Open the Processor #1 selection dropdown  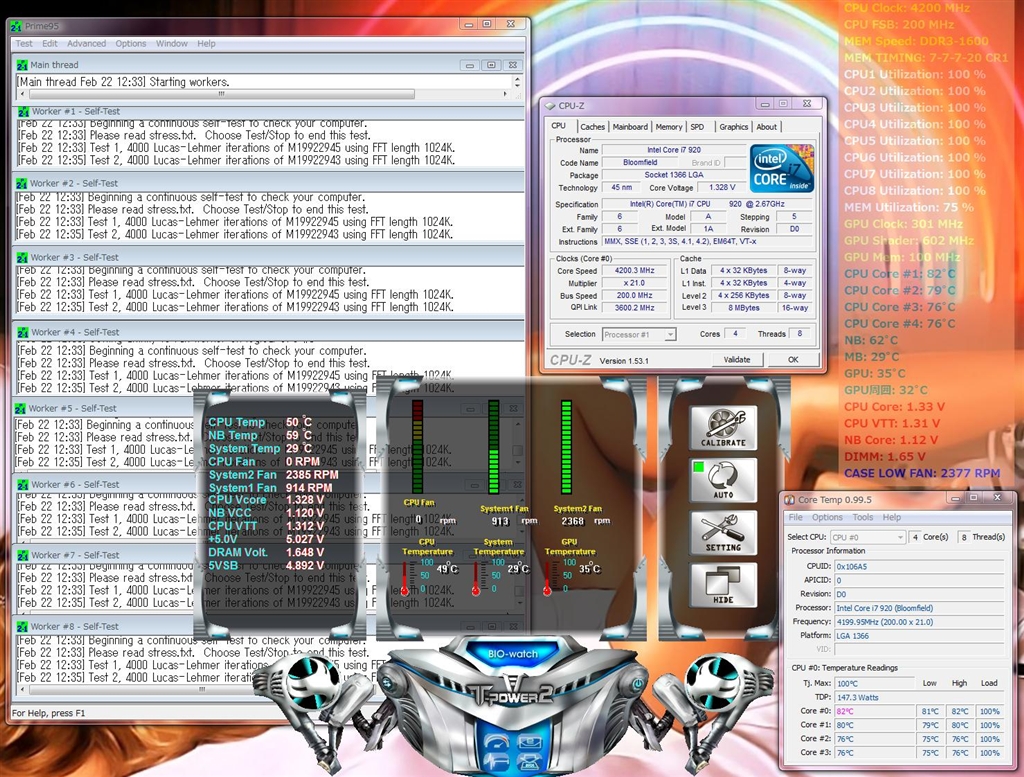(x=639, y=334)
